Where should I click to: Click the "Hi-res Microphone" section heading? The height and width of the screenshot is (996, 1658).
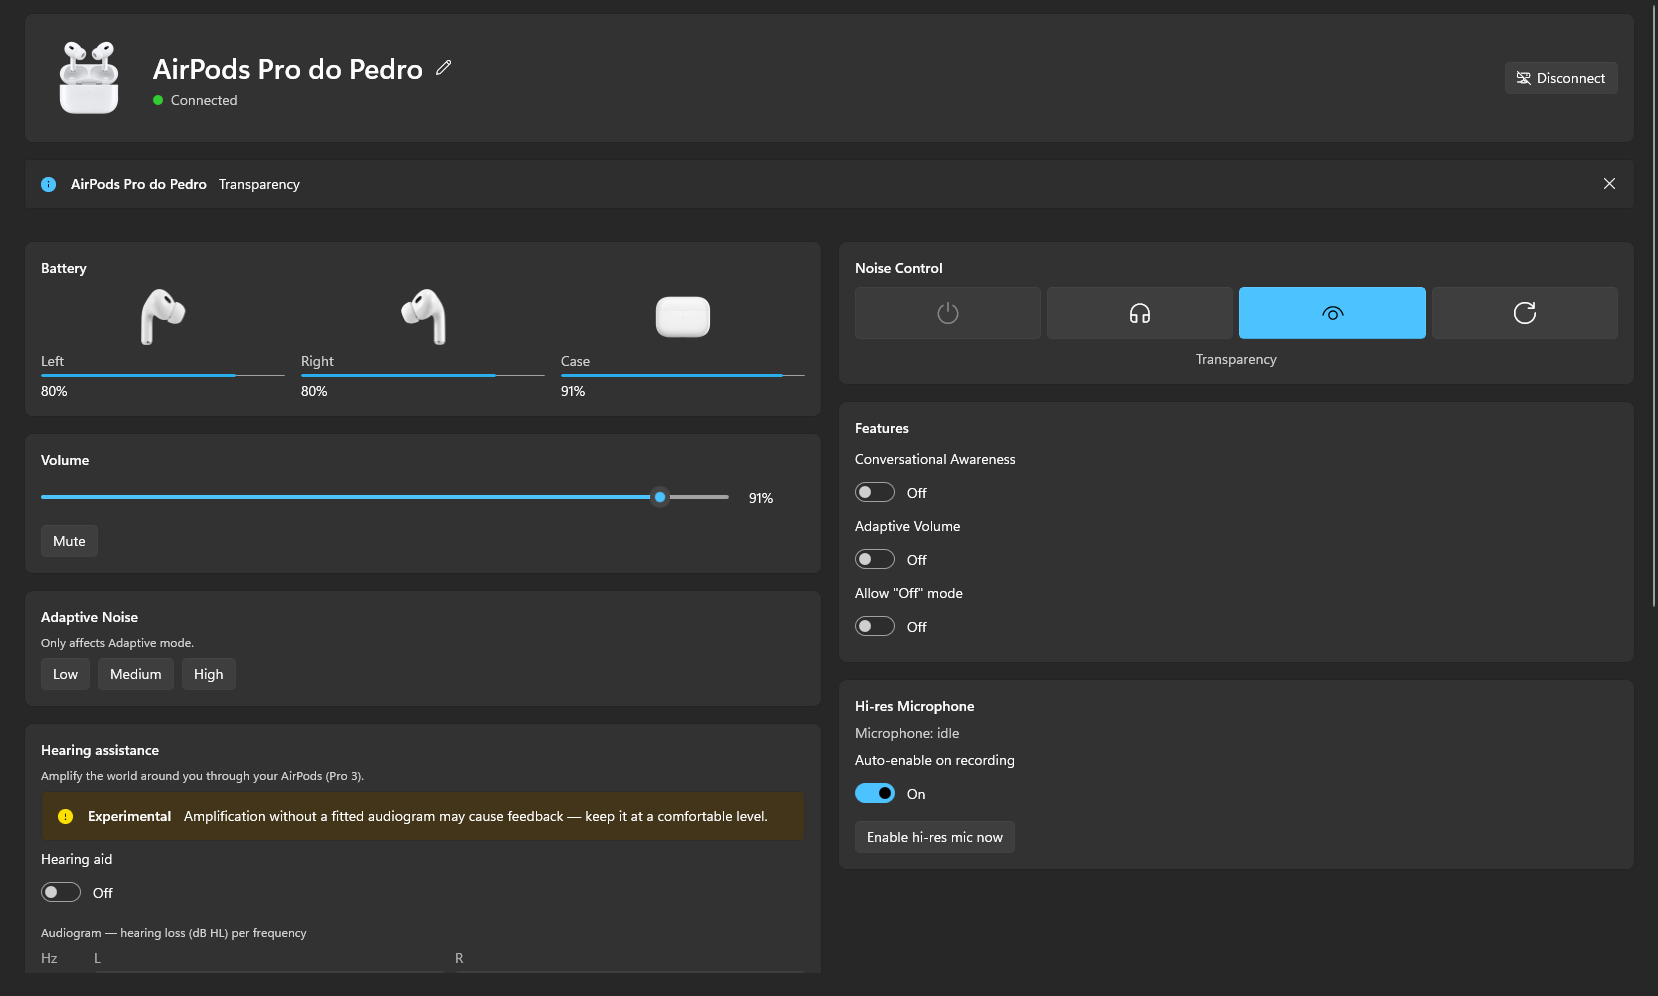[915, 706]
